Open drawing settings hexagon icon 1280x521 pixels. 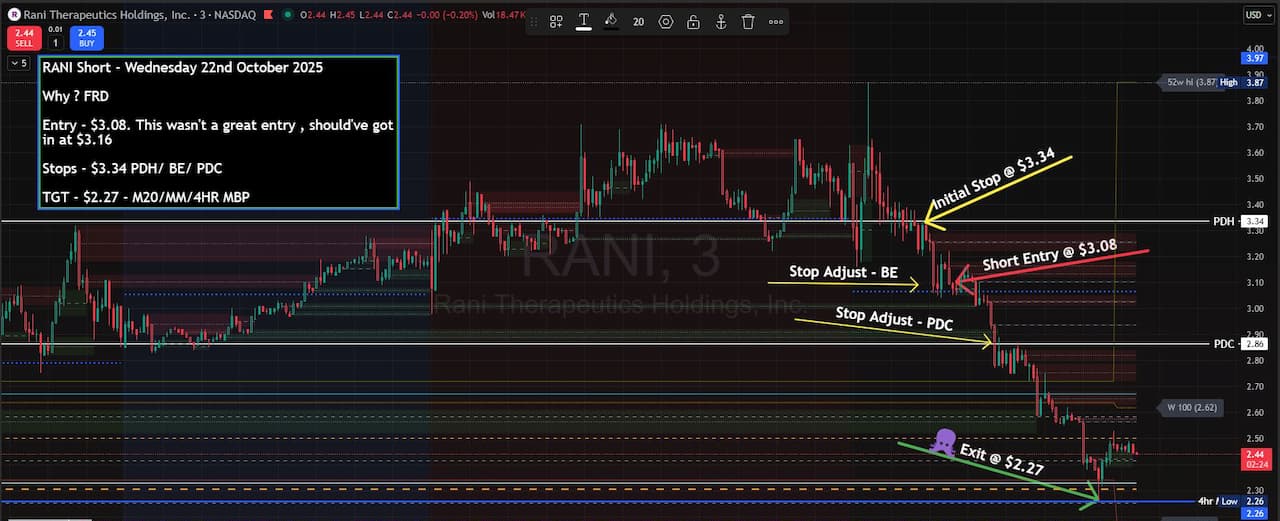click(666, 21)
